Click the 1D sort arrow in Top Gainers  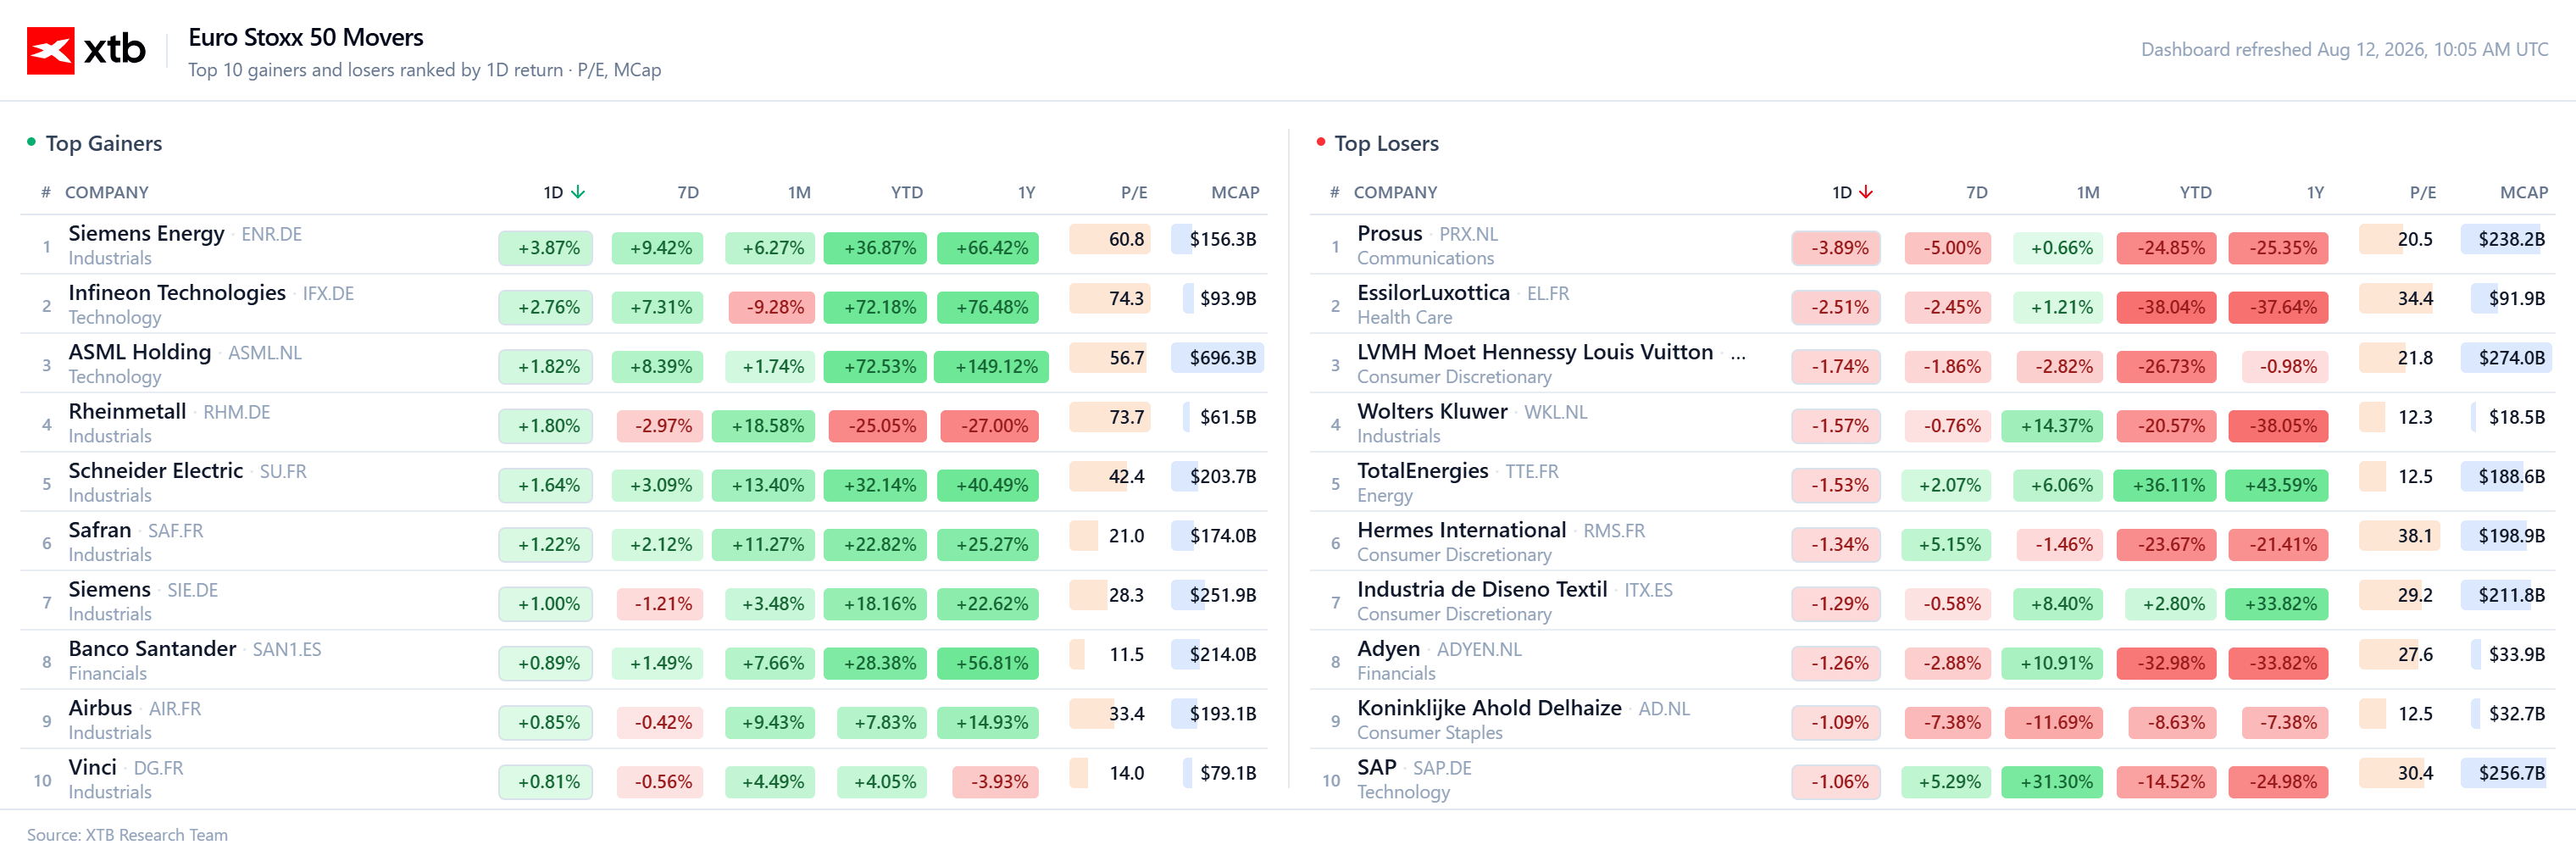578,192
